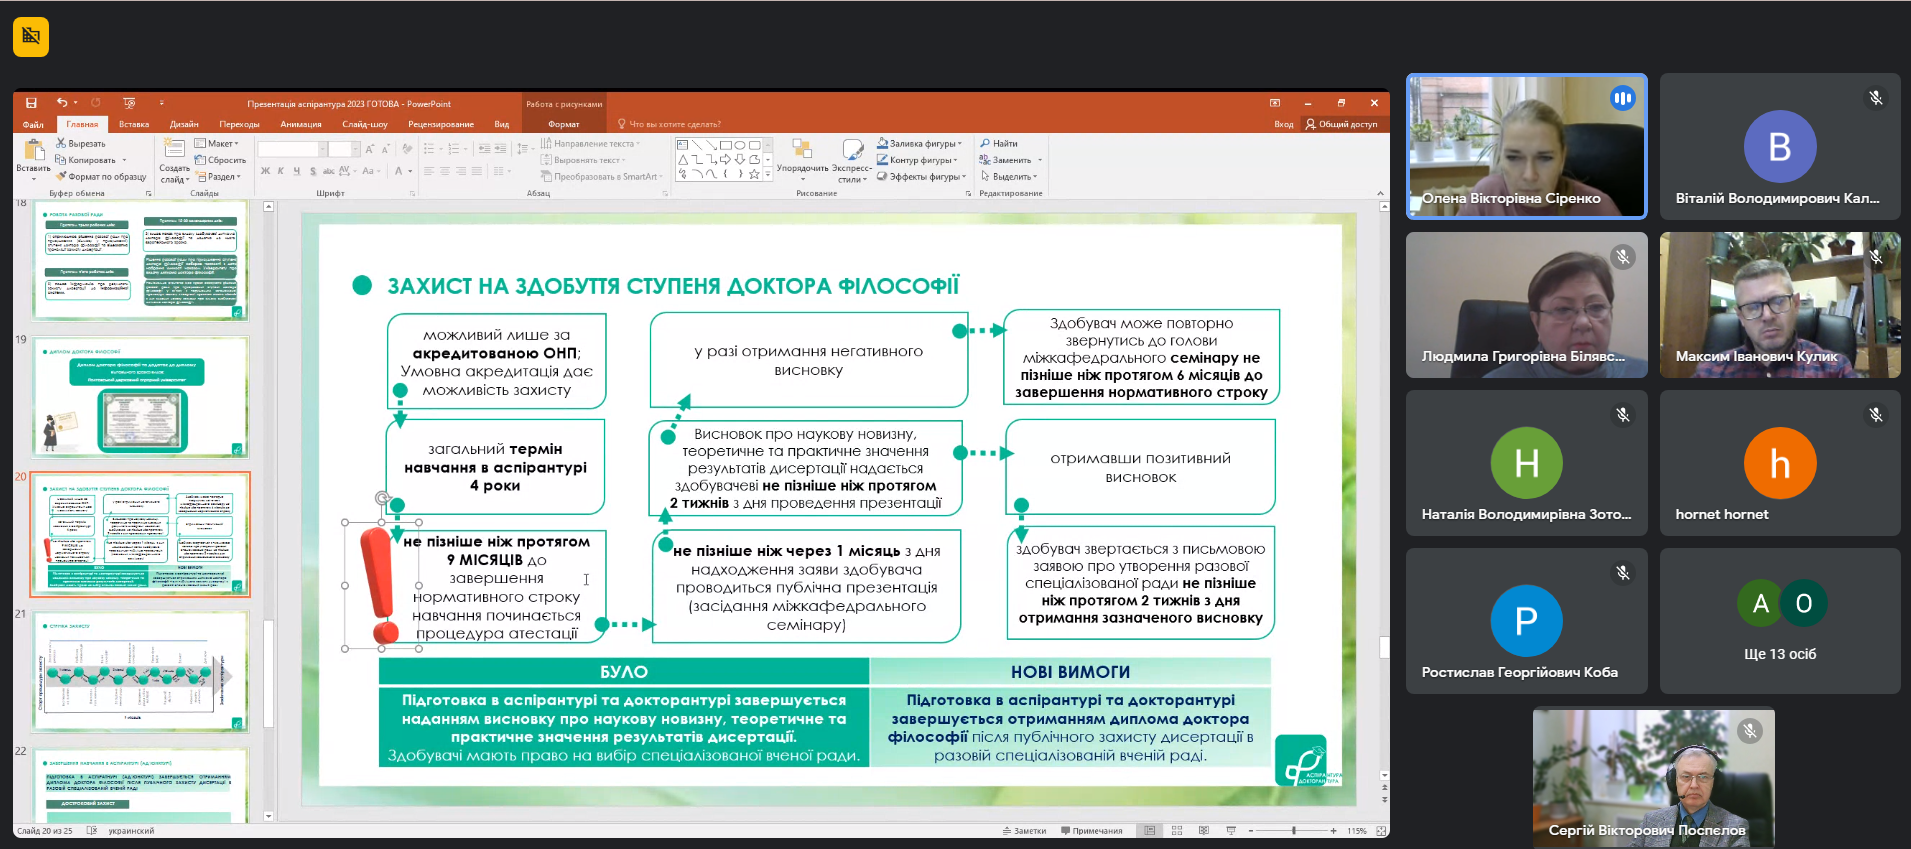Click the Упорядочить arrange icon
1911x849 pixels.
(x=802, y=149)
